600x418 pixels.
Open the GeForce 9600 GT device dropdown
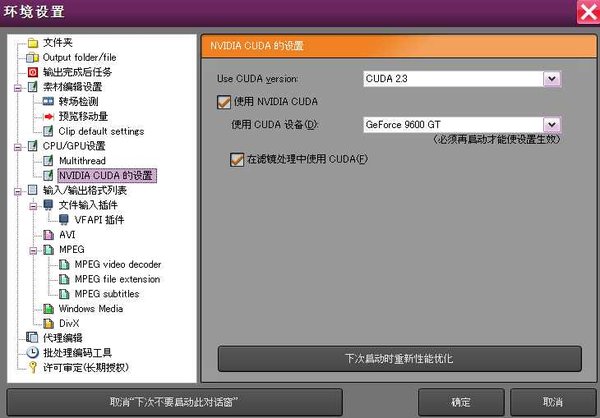[x=550, y=124]
